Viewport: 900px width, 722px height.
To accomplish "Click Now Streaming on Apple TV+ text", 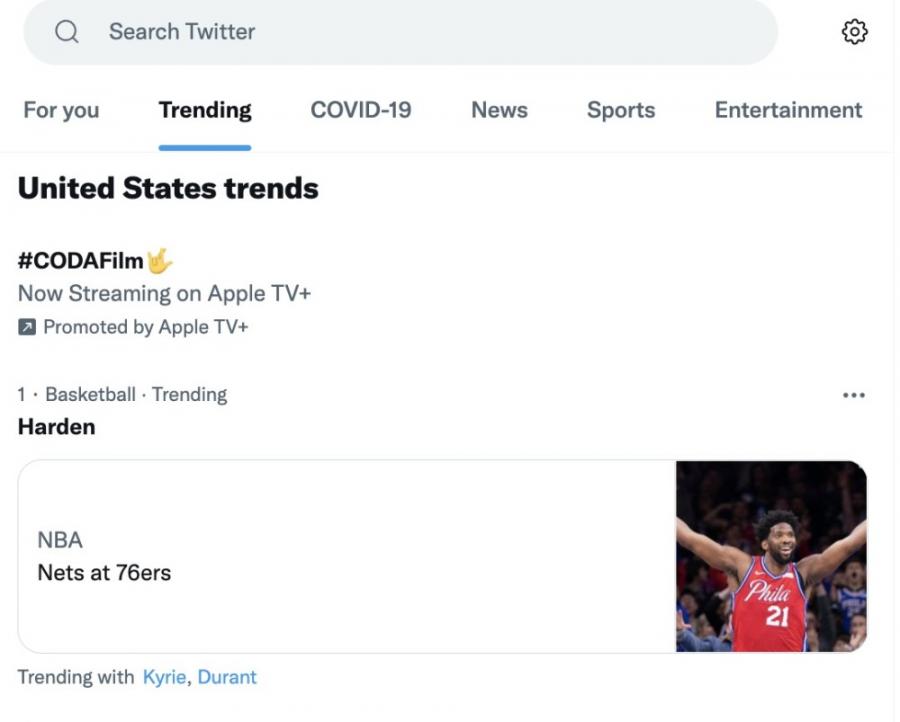I will (x=165, y=294).
